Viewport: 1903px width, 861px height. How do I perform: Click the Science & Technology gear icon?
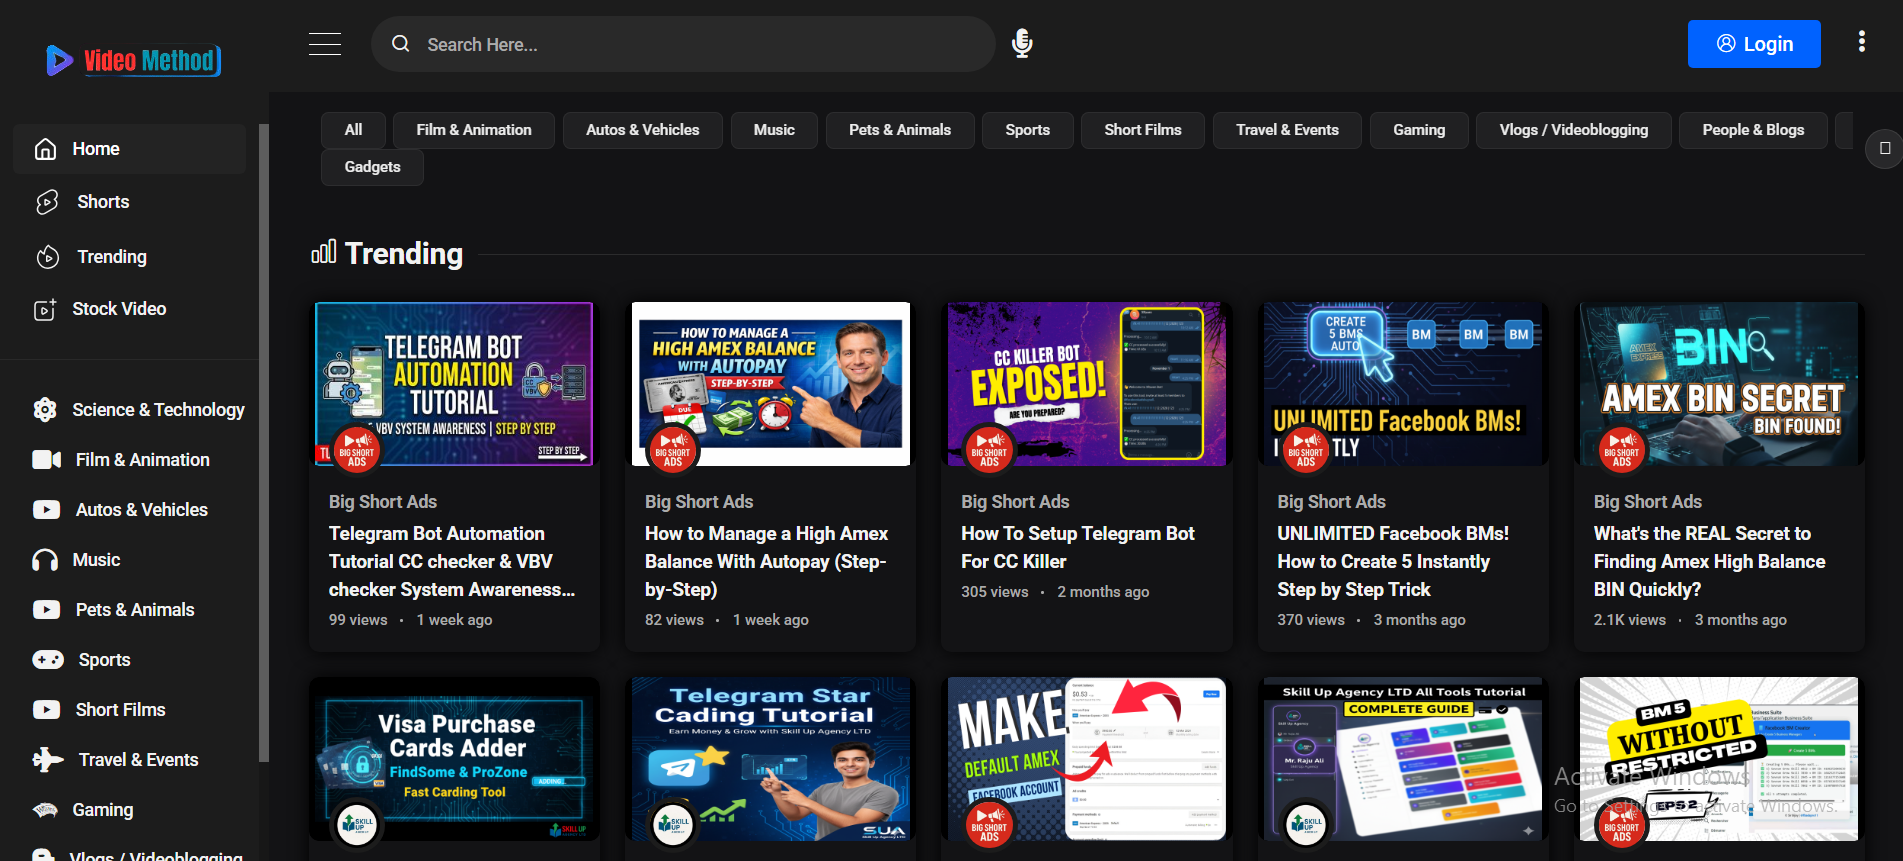coord(45,410)
